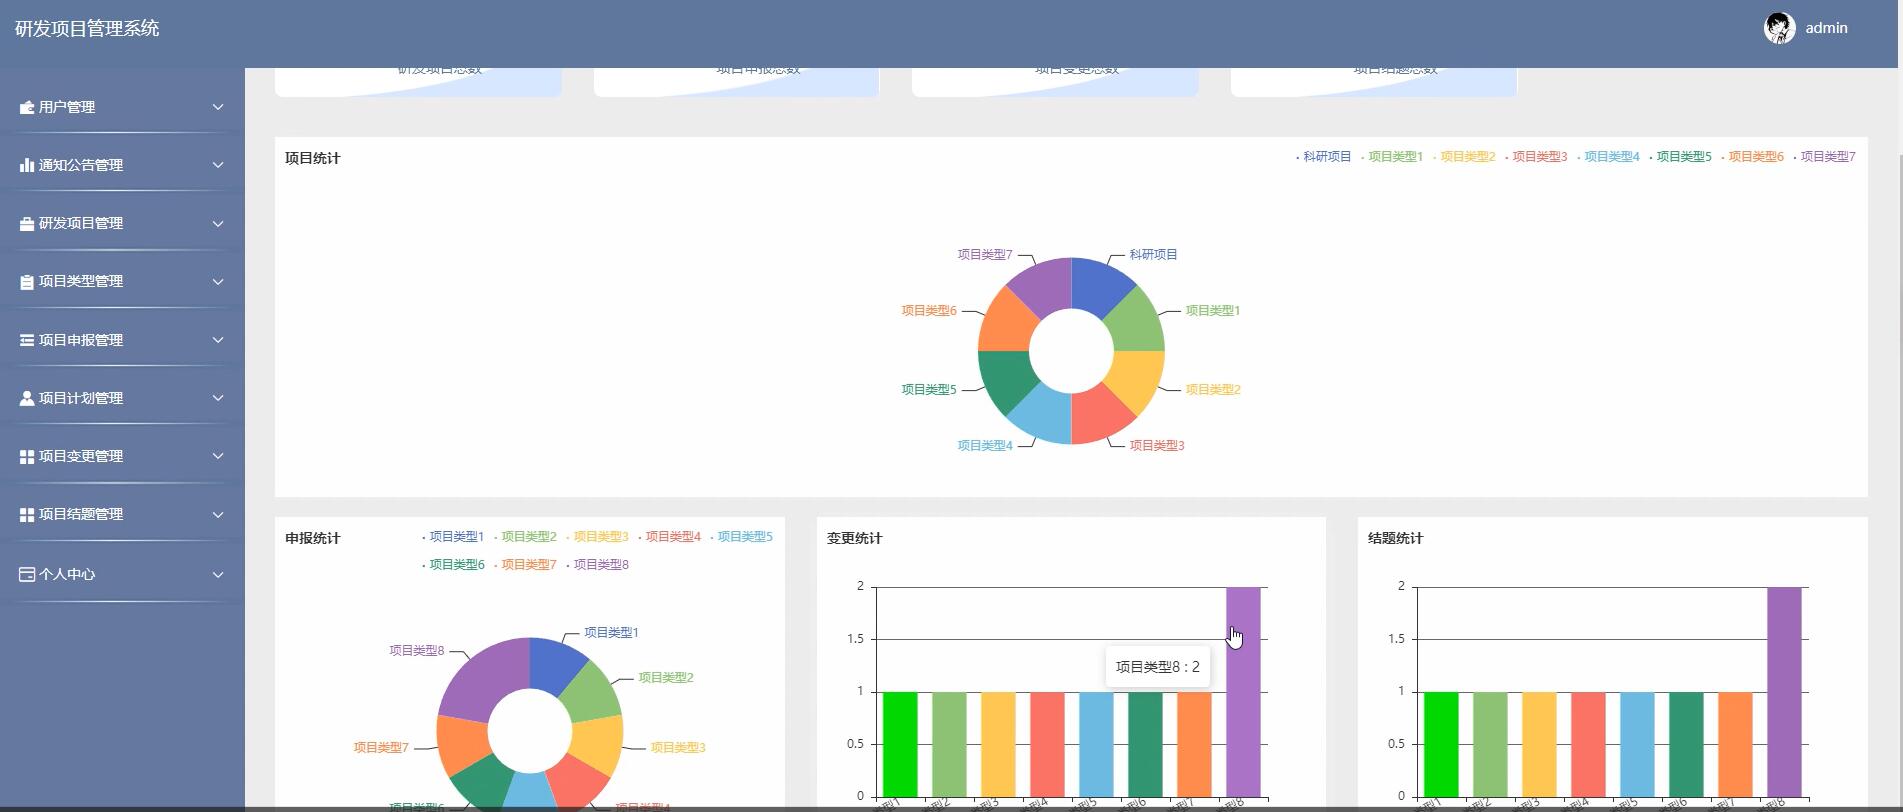Screen dimensions: 1903x812
Task: Expand the 项目类型管理 menu chevron
Action: click(x=218, y=282)
